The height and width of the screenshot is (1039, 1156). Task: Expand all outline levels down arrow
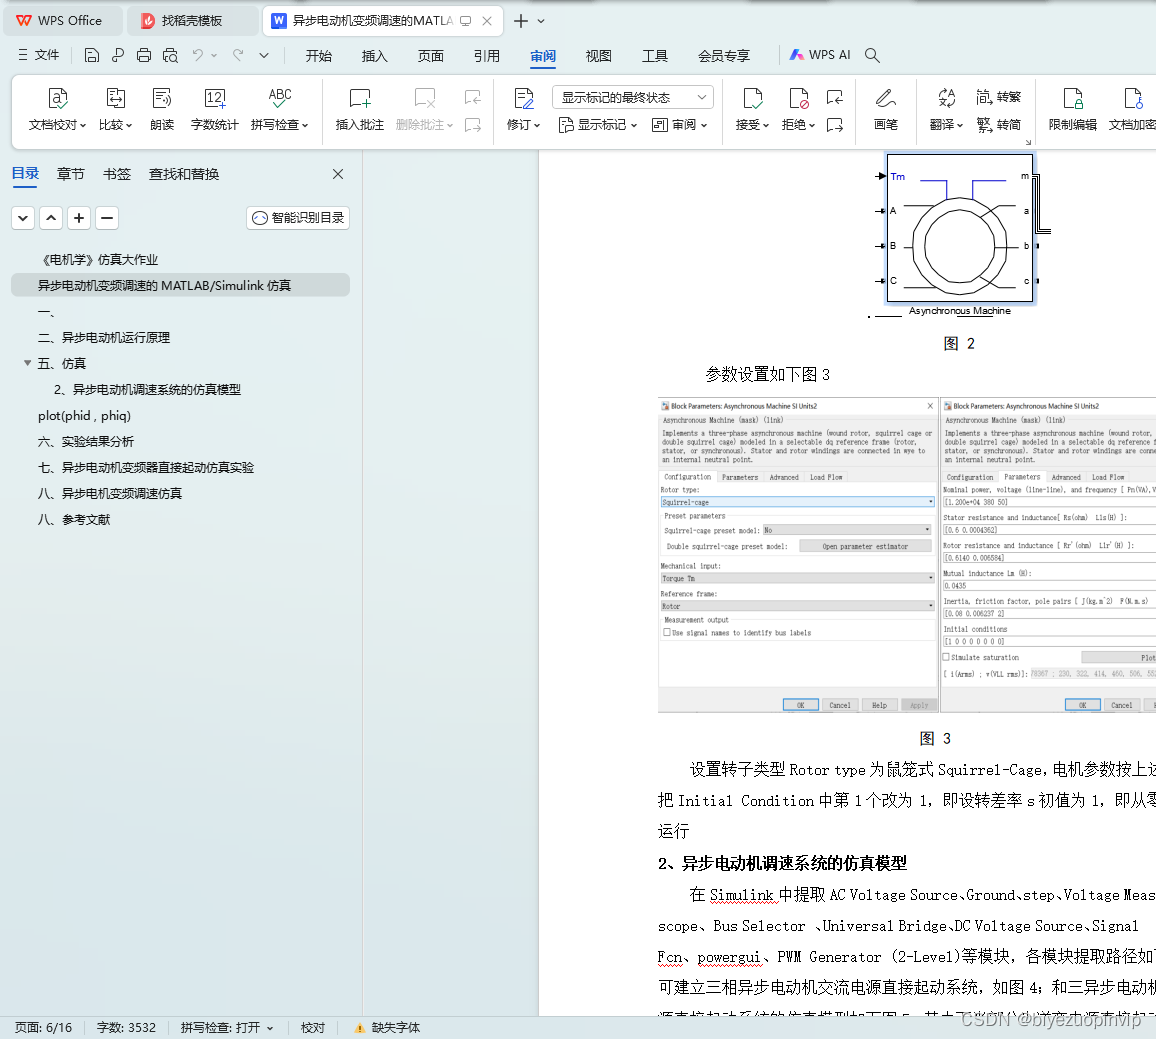pyautogui.click(x=23, y=218)
